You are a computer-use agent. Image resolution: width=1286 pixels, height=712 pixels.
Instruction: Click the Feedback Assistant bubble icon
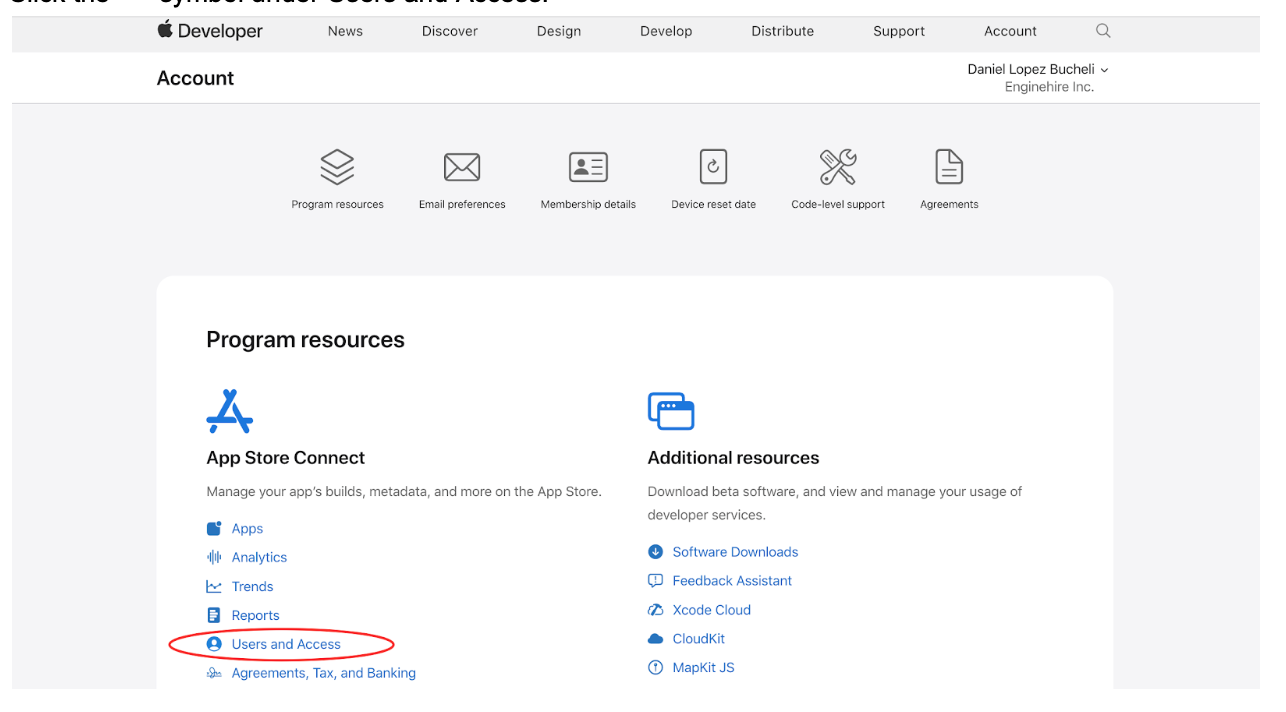click(x=656, y=581)
